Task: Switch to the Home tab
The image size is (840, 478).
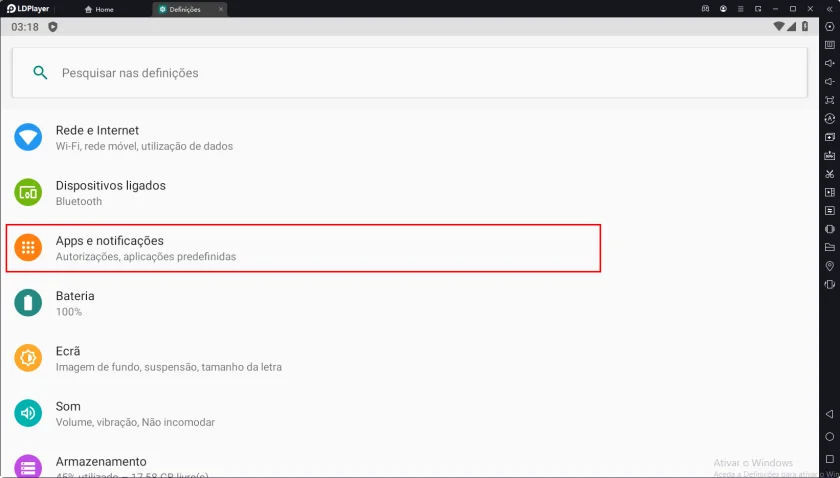Action: point(100,10)
